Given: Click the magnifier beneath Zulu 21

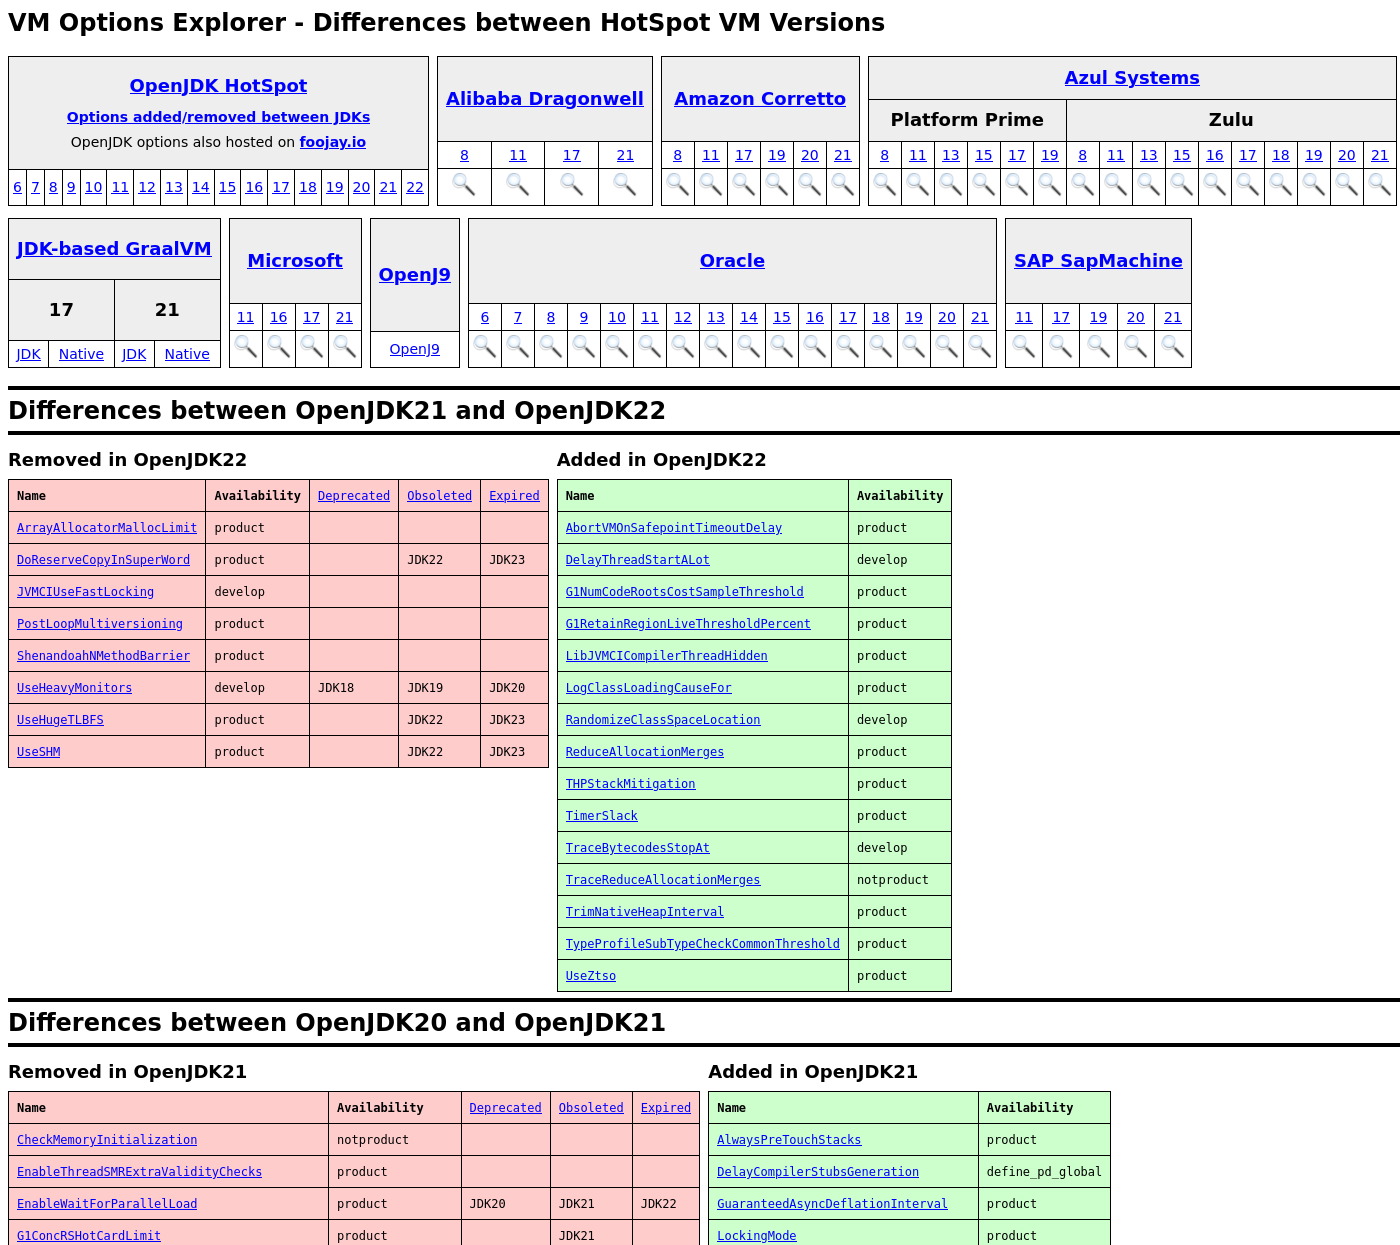Looking at the screenshot, I should coord(1380,185).
